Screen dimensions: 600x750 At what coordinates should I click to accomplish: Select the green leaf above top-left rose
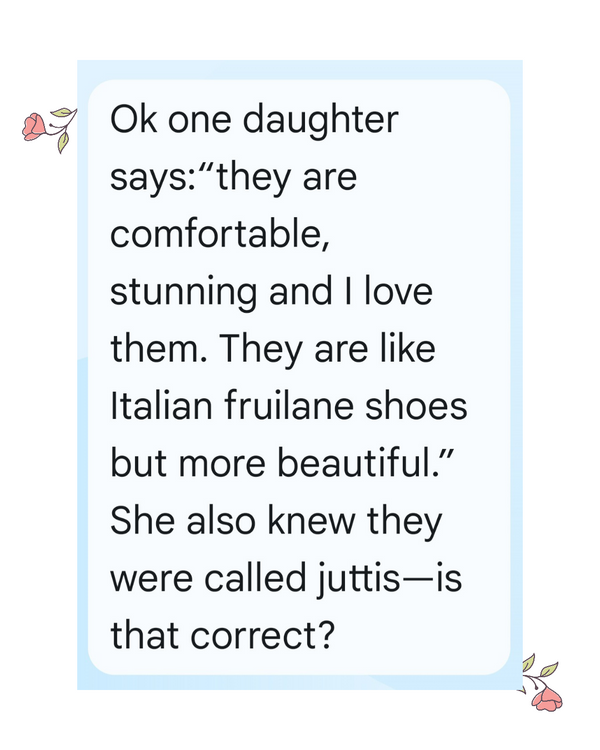pyautogui.click(x=63, y=112)
